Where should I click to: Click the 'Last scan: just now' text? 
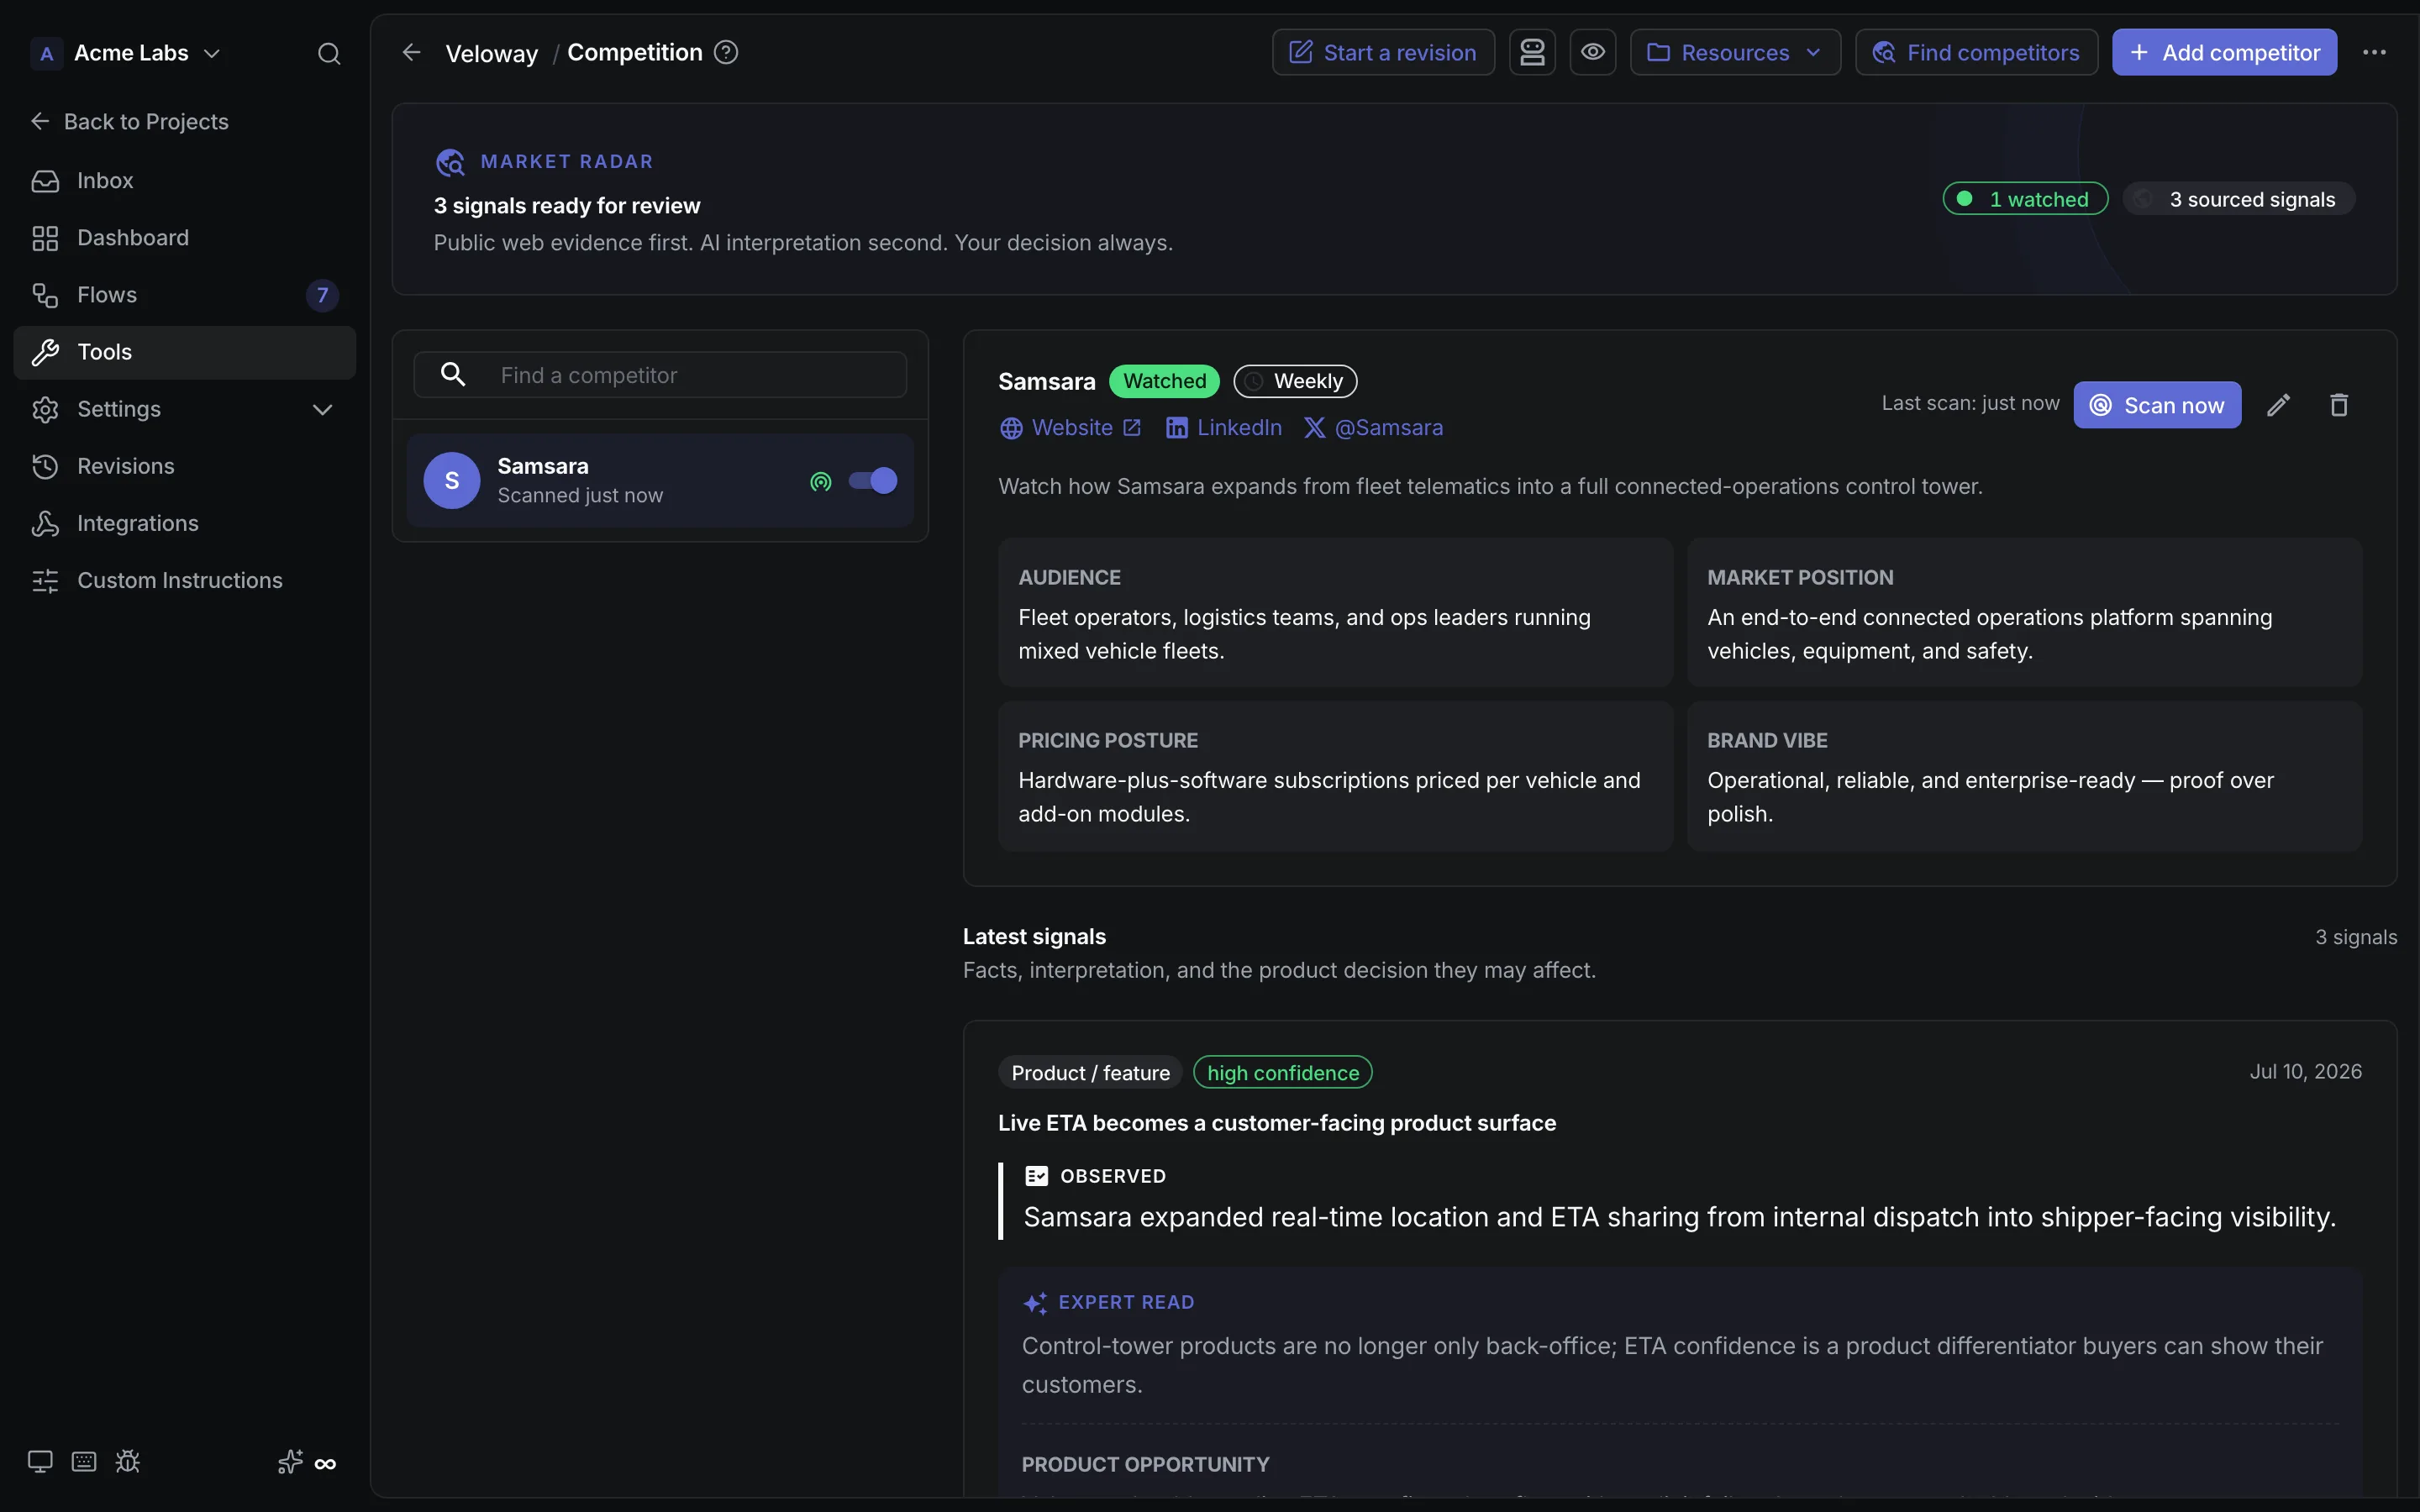1970,404
